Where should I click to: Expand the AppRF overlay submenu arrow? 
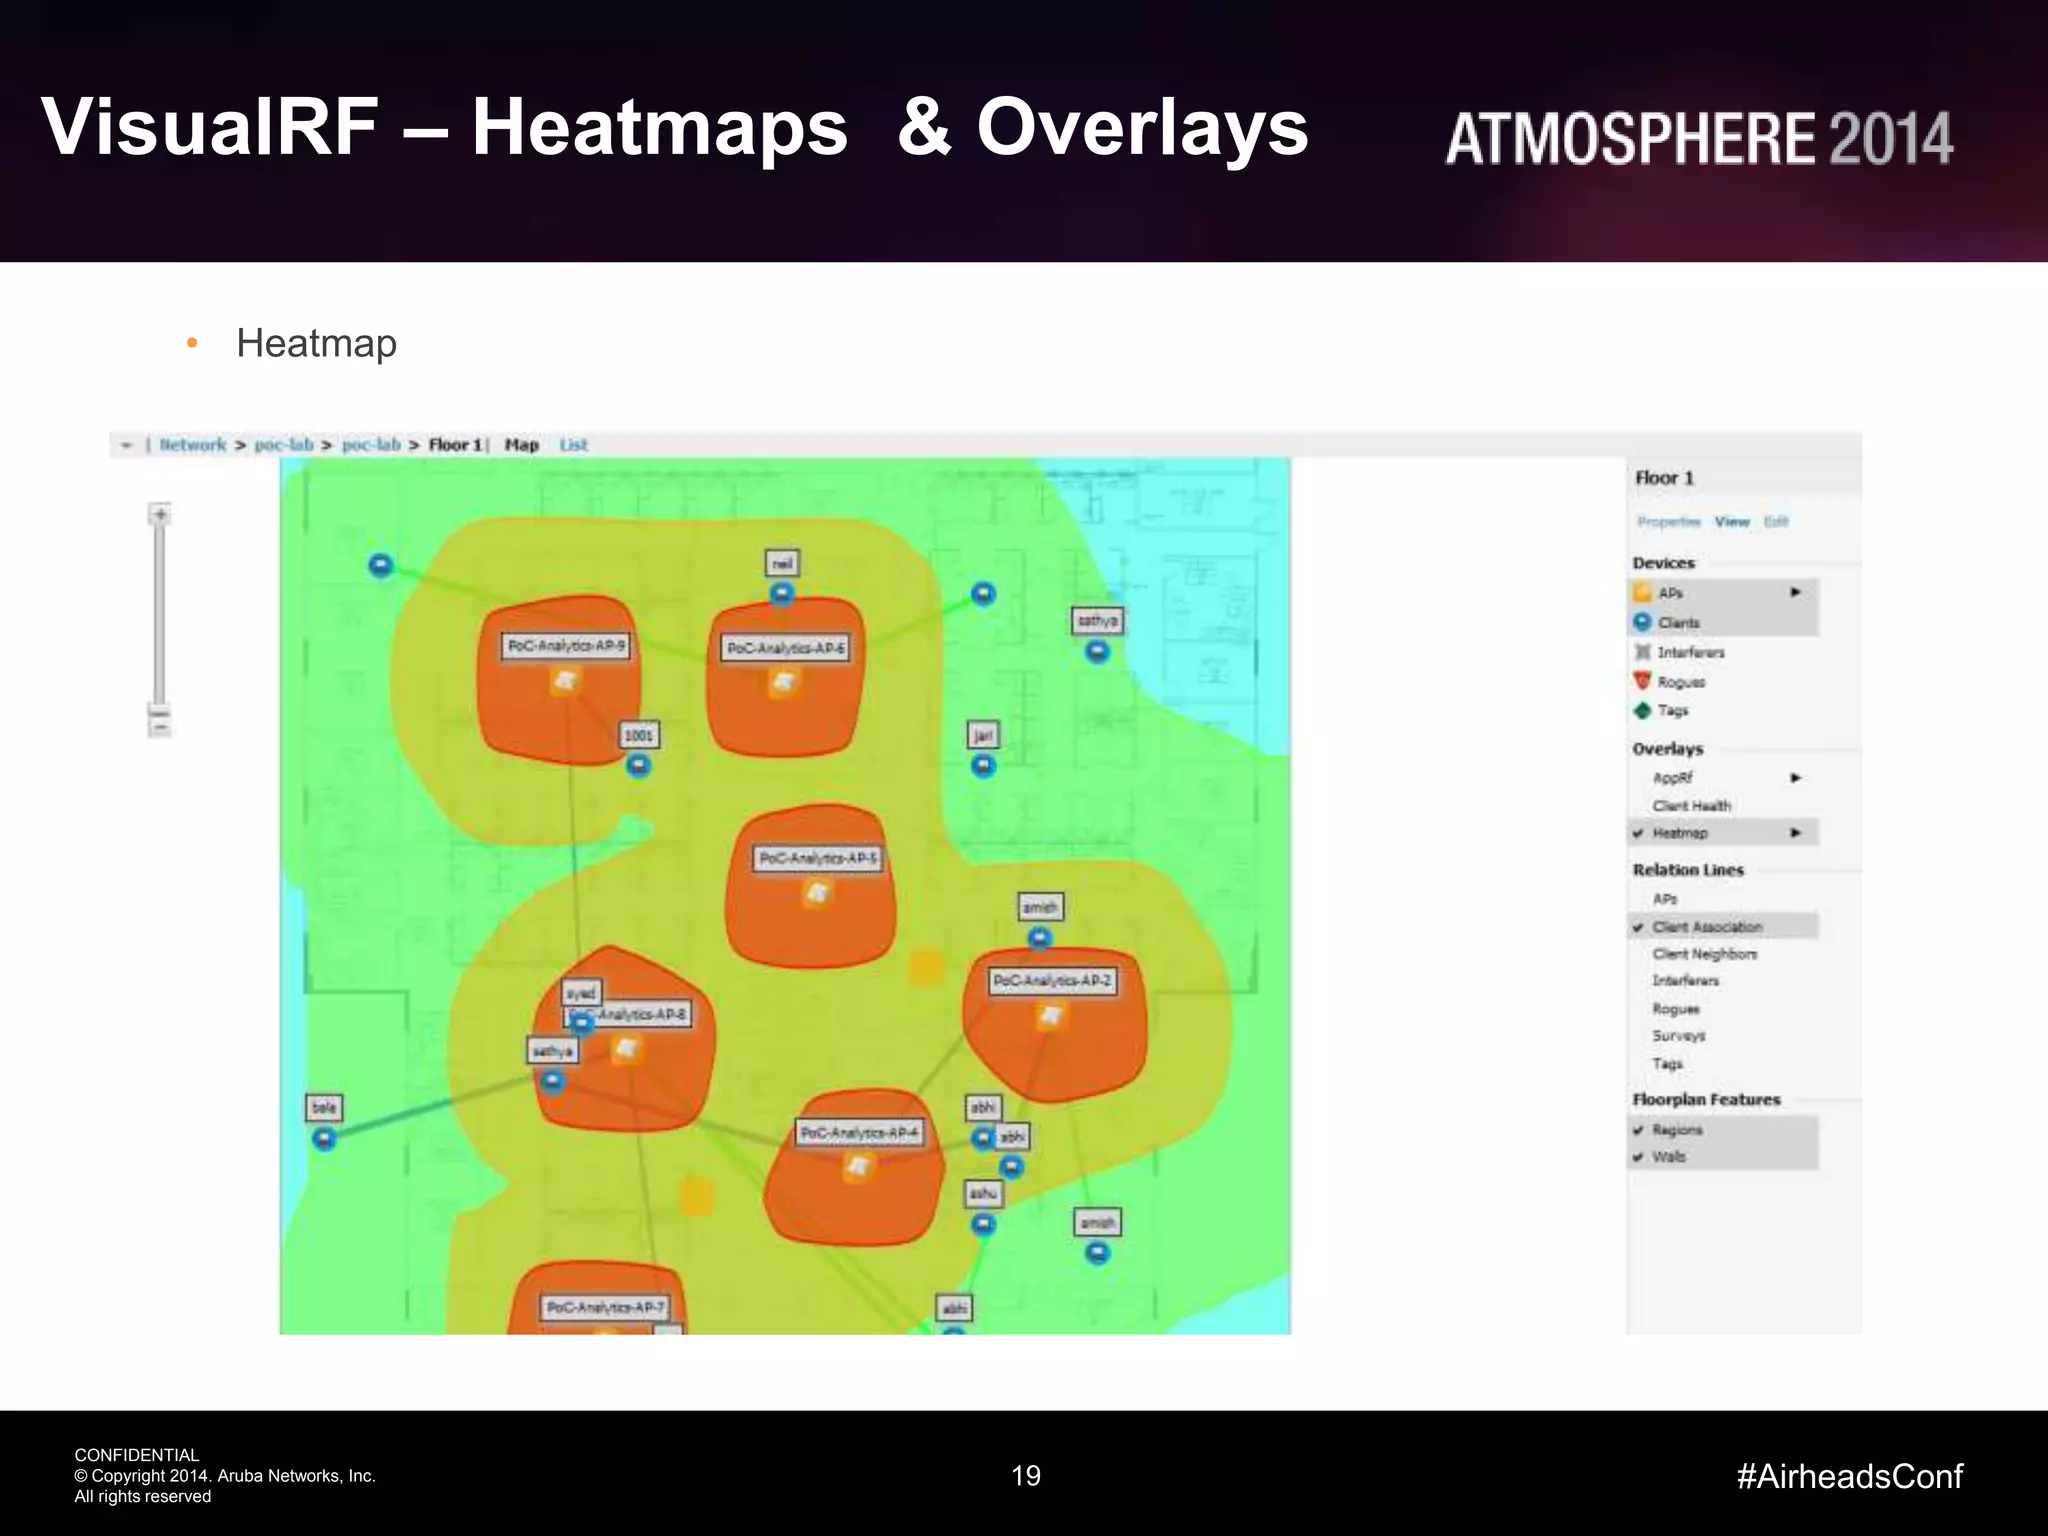click(1795, 778)
